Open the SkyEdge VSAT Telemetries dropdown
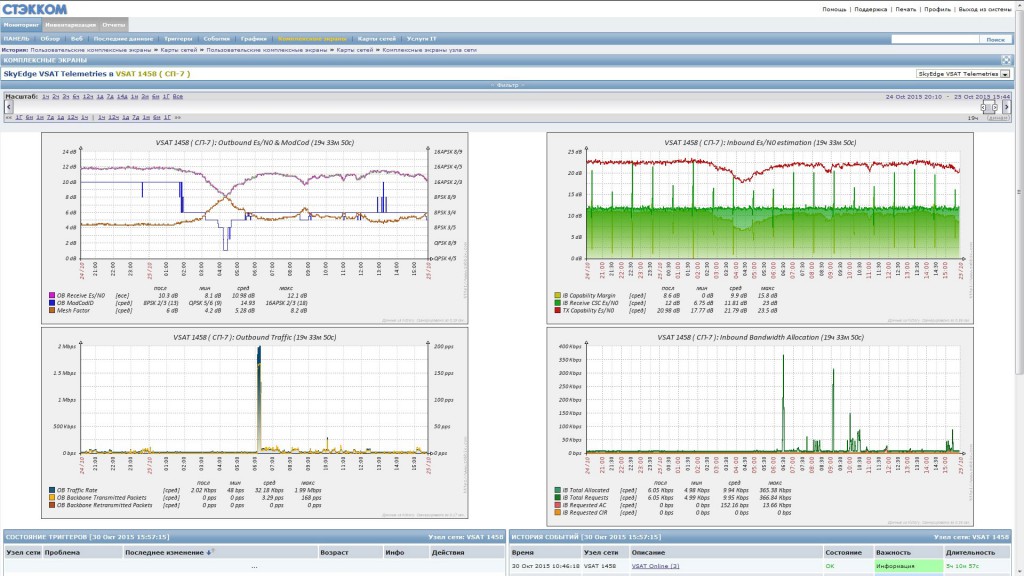Viewport: 1024px width, 576px height. pyautogui.click(x=963, y=74)
